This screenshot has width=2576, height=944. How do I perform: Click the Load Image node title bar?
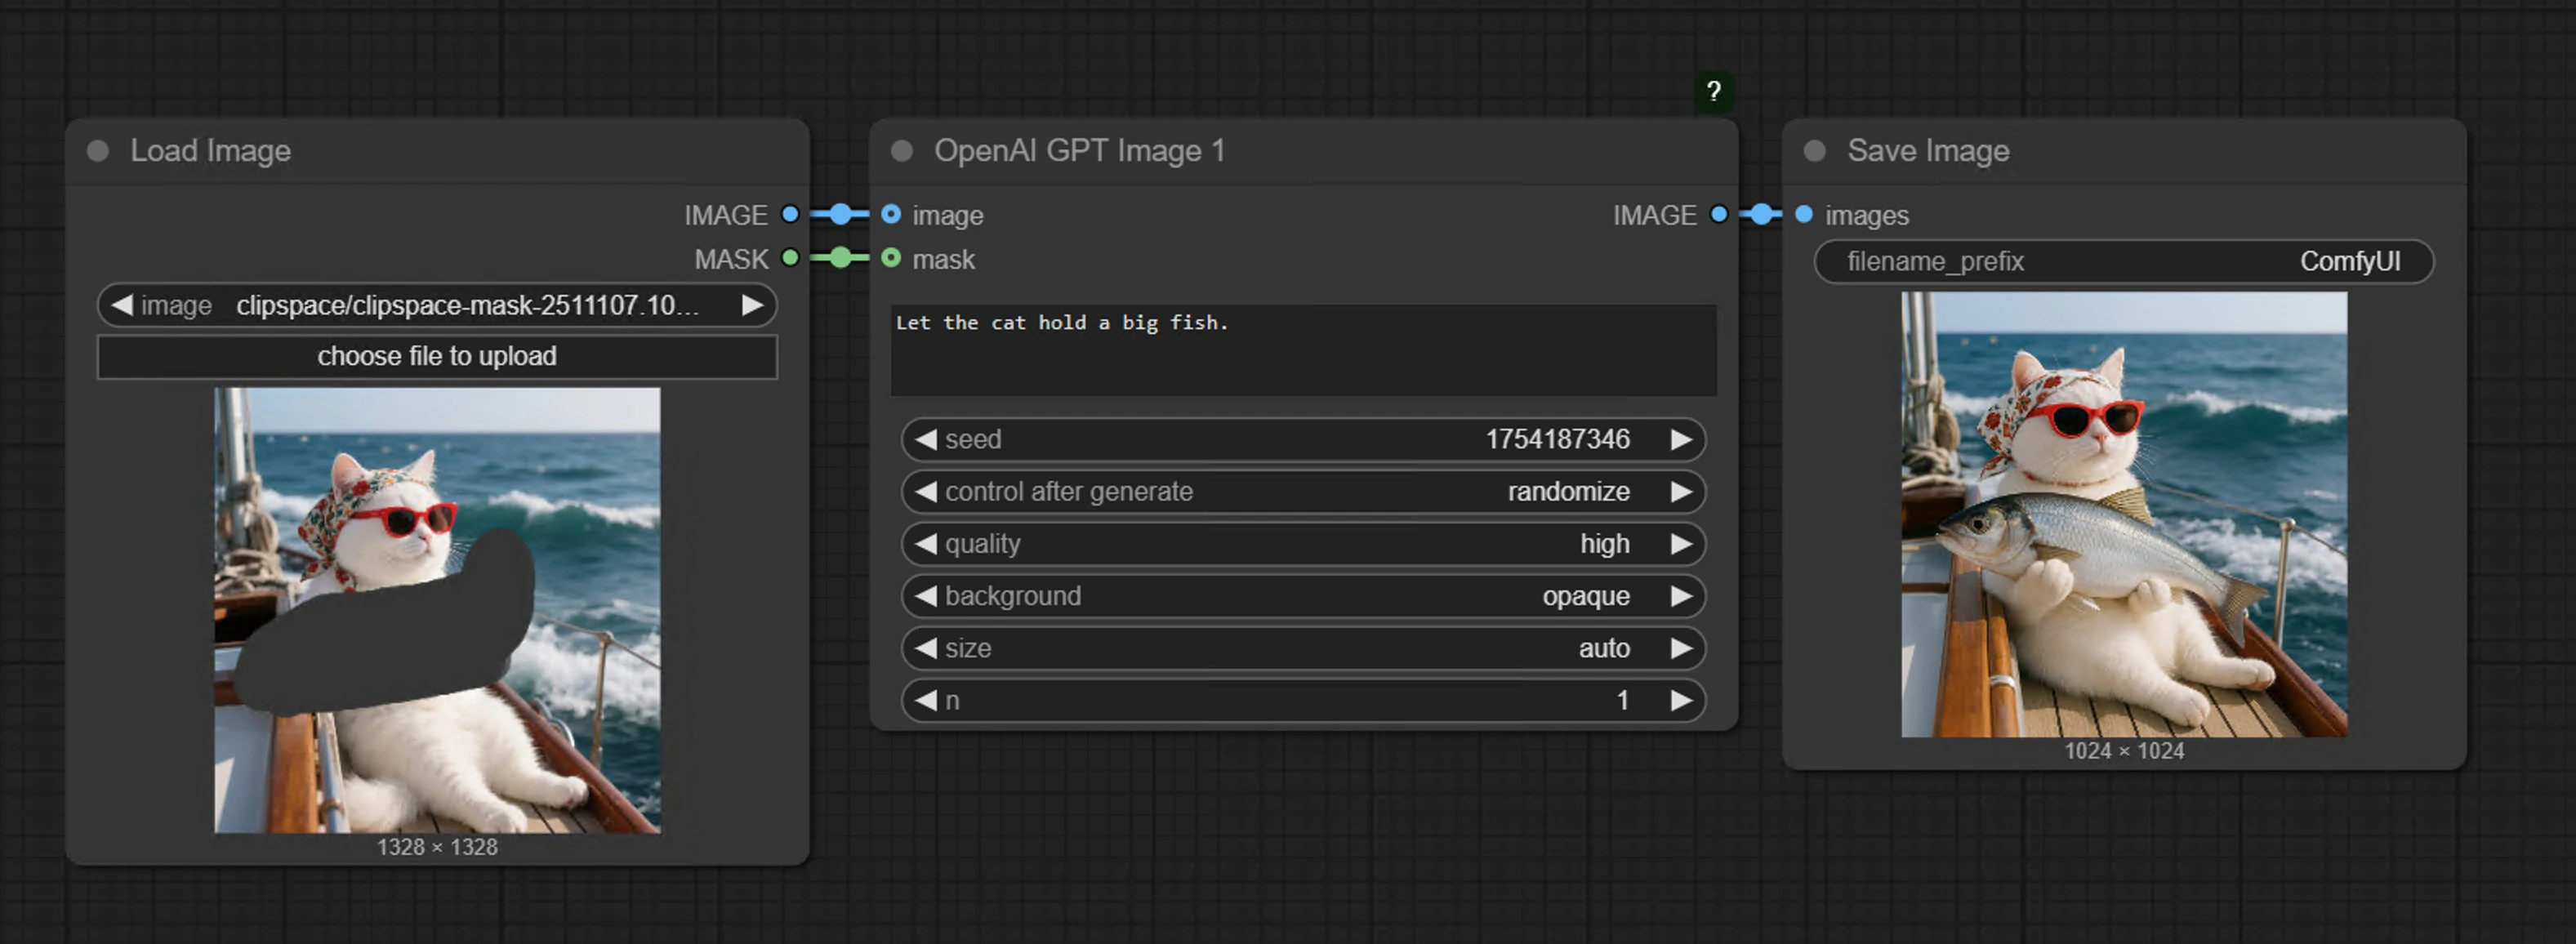tap(210, 151)
